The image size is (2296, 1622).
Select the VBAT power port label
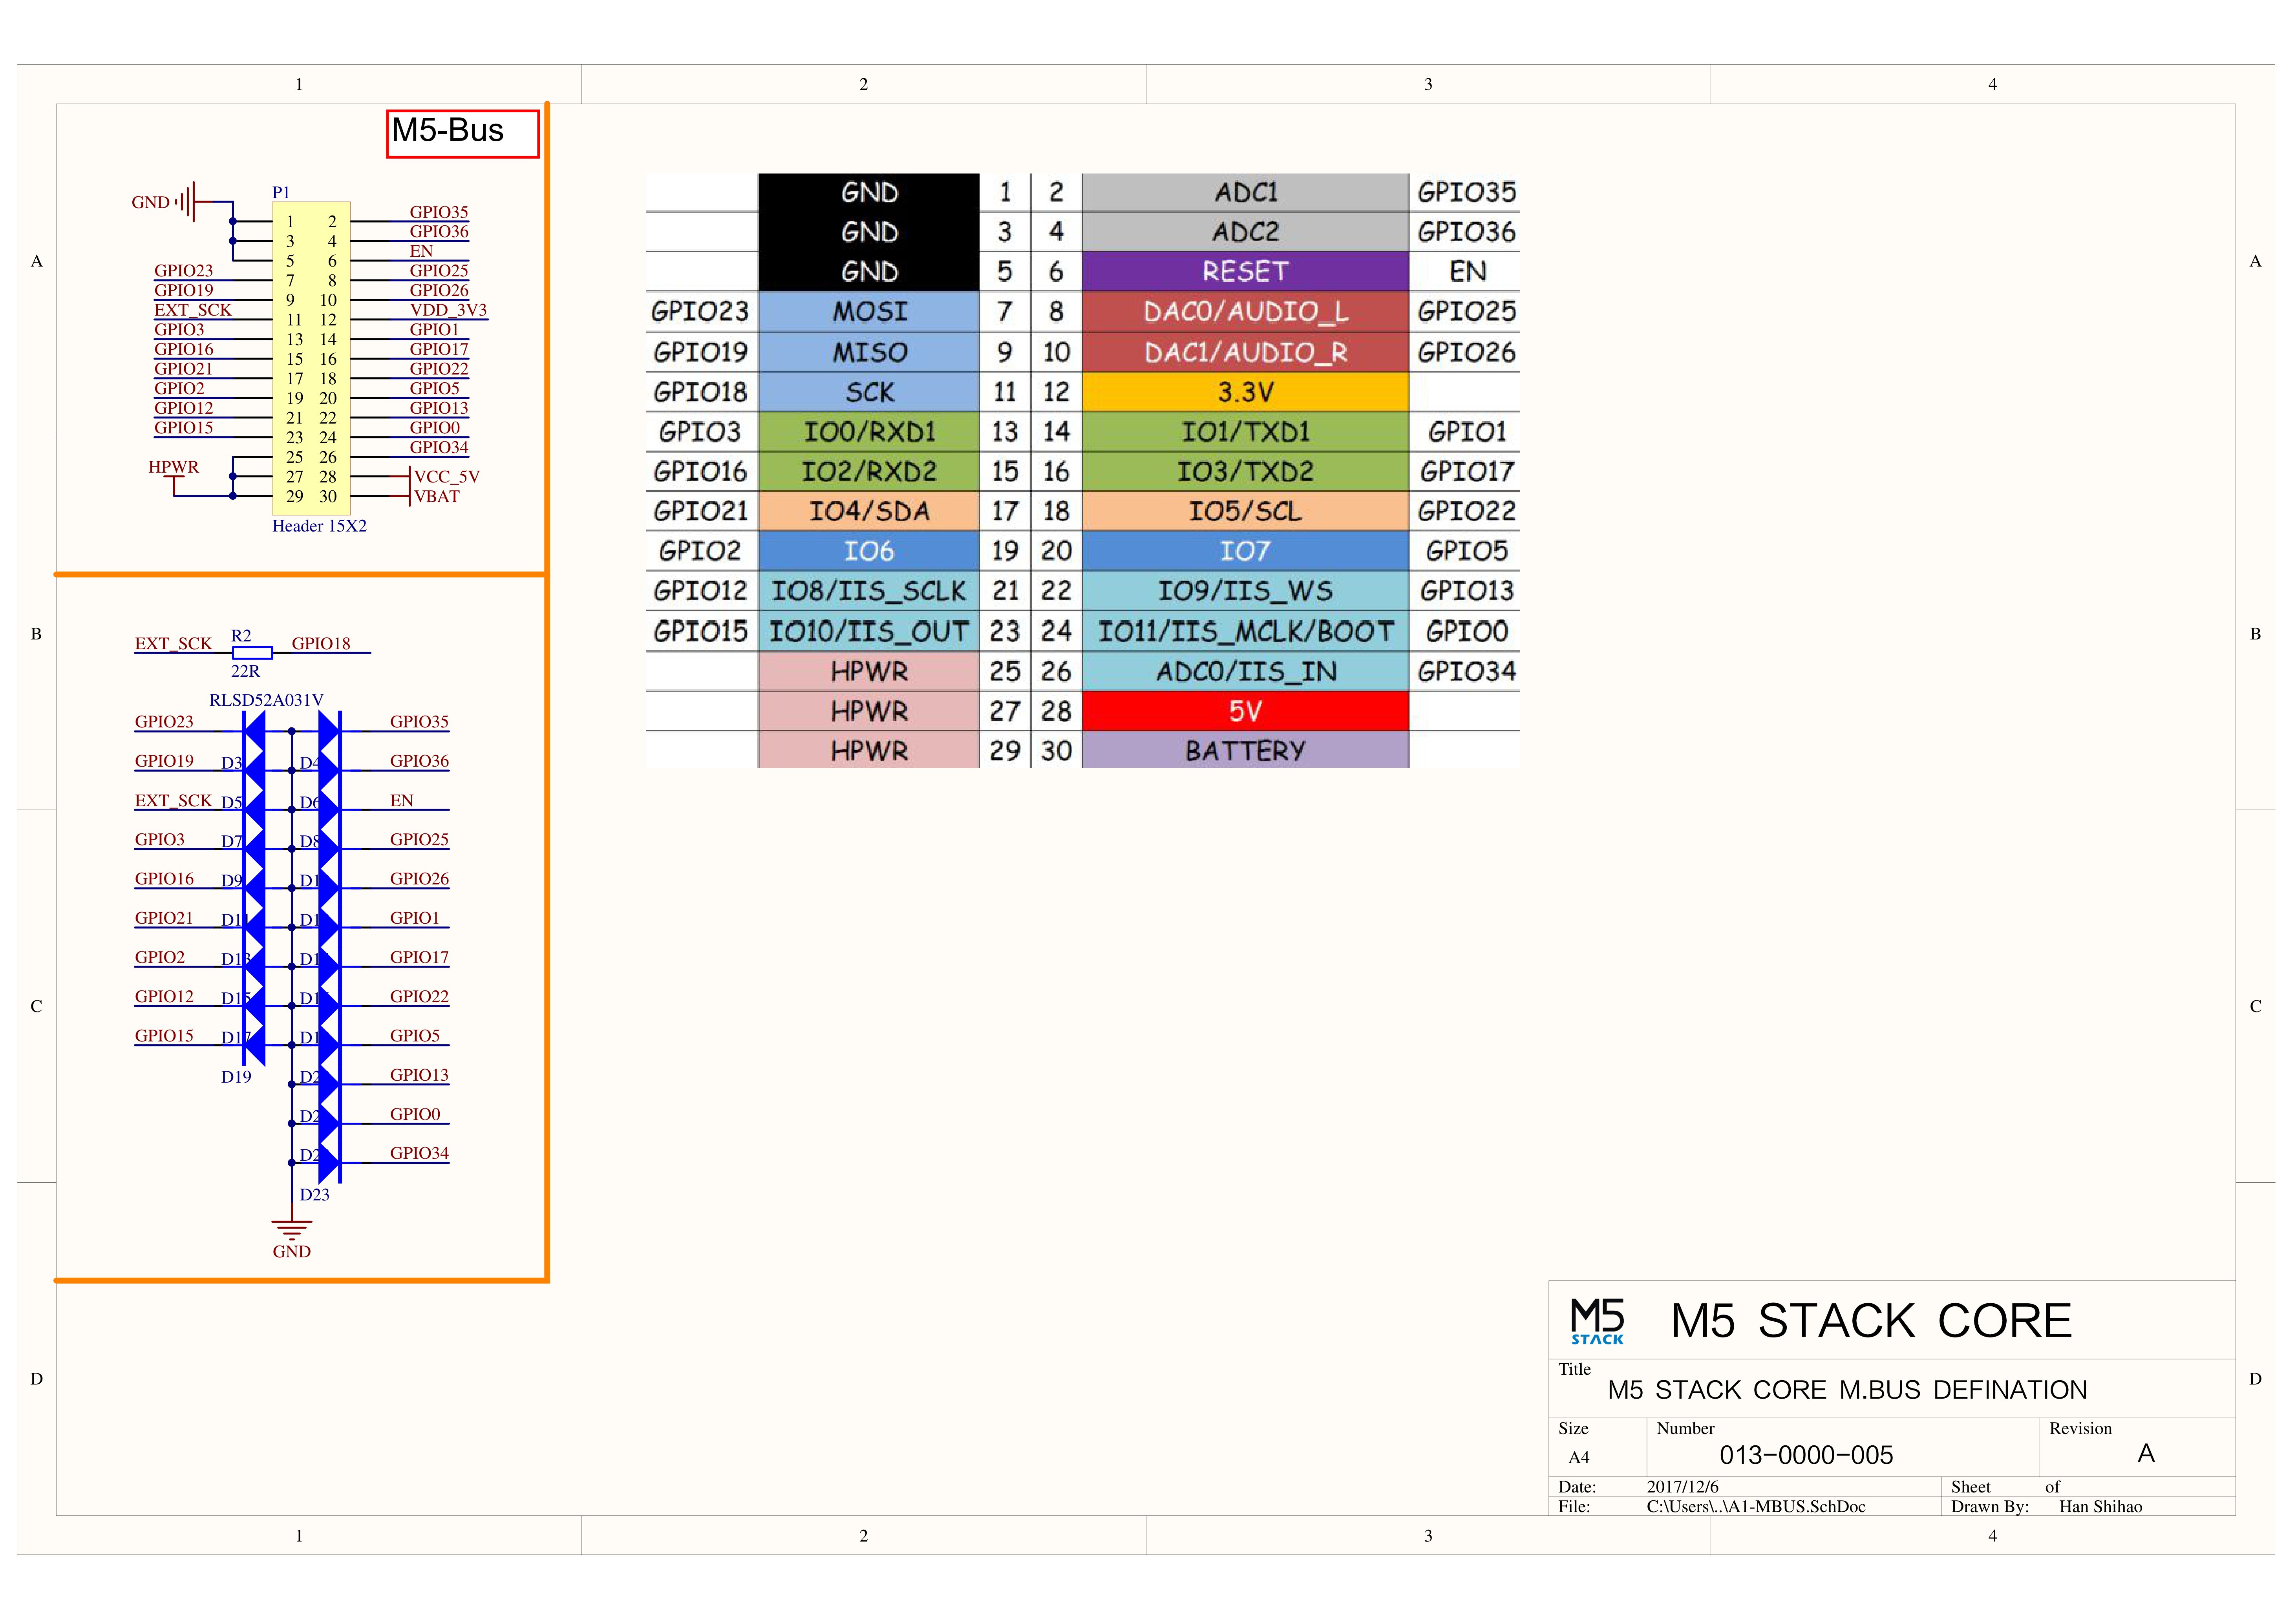(437, 497)
